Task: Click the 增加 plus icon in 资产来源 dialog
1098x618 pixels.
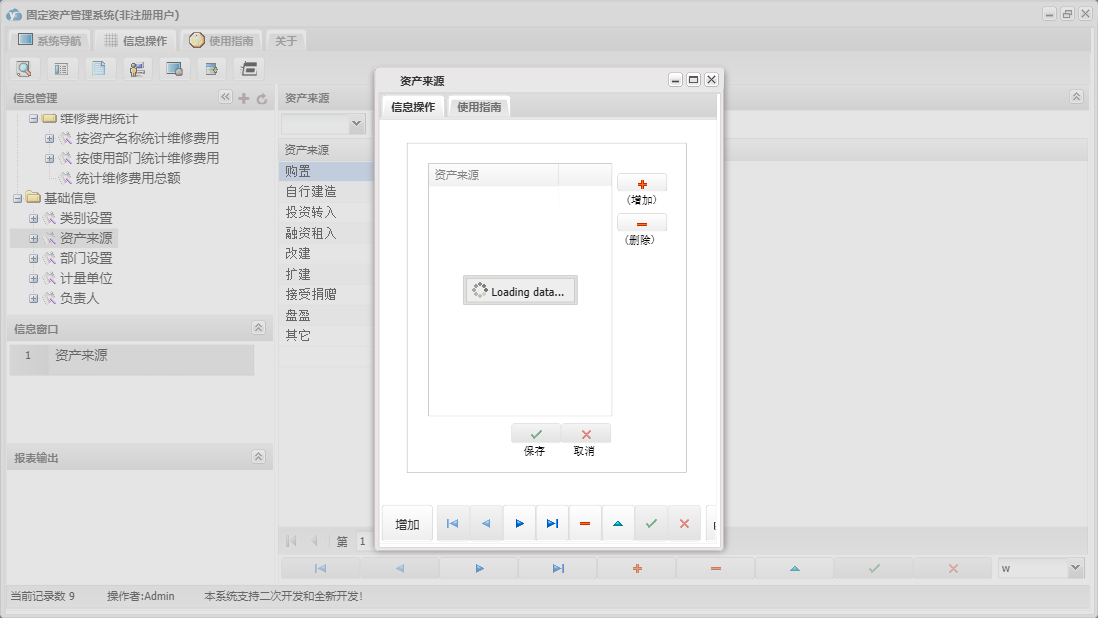Action: [x=641, y=182]
